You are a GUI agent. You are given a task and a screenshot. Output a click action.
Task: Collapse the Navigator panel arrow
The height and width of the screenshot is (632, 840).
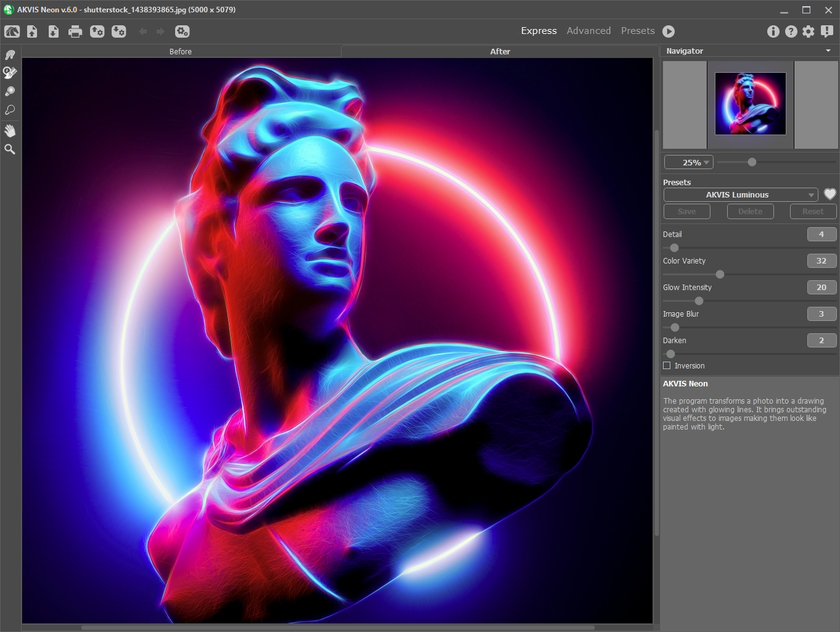pyautogui.click(x=828, y=50)
